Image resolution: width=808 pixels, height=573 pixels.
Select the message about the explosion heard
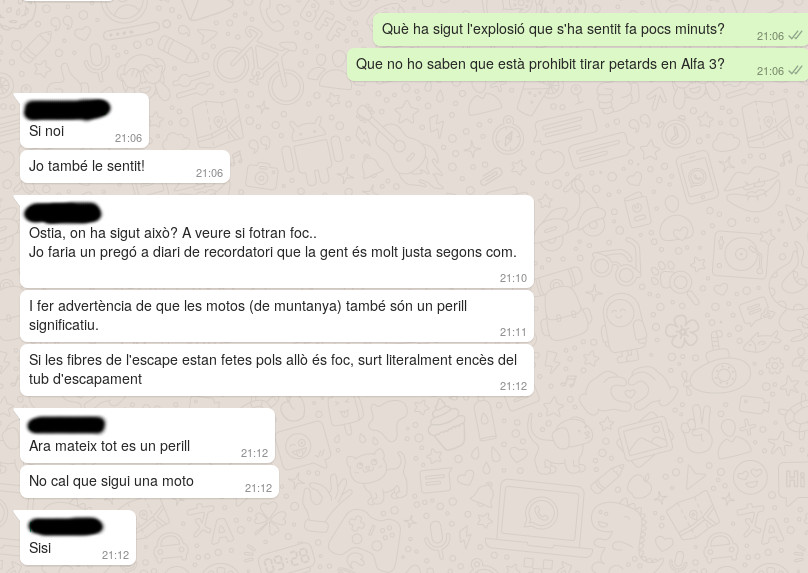(590, 30)
